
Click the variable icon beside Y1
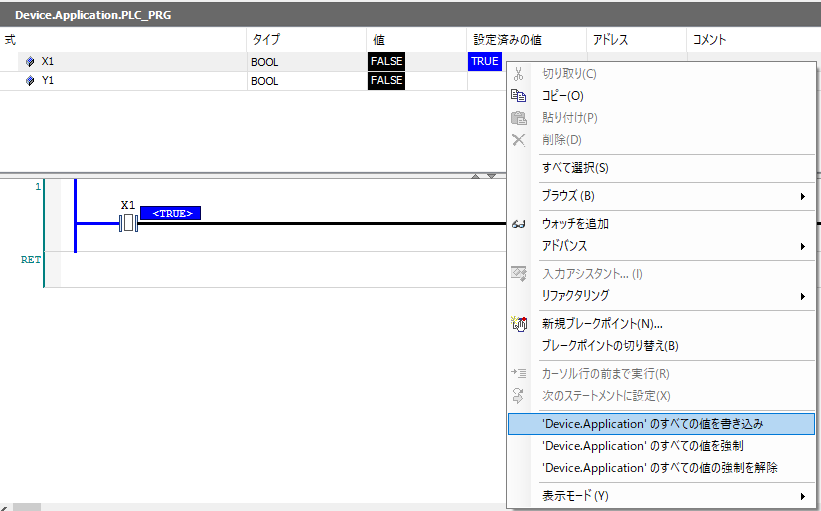click(30, 81)
